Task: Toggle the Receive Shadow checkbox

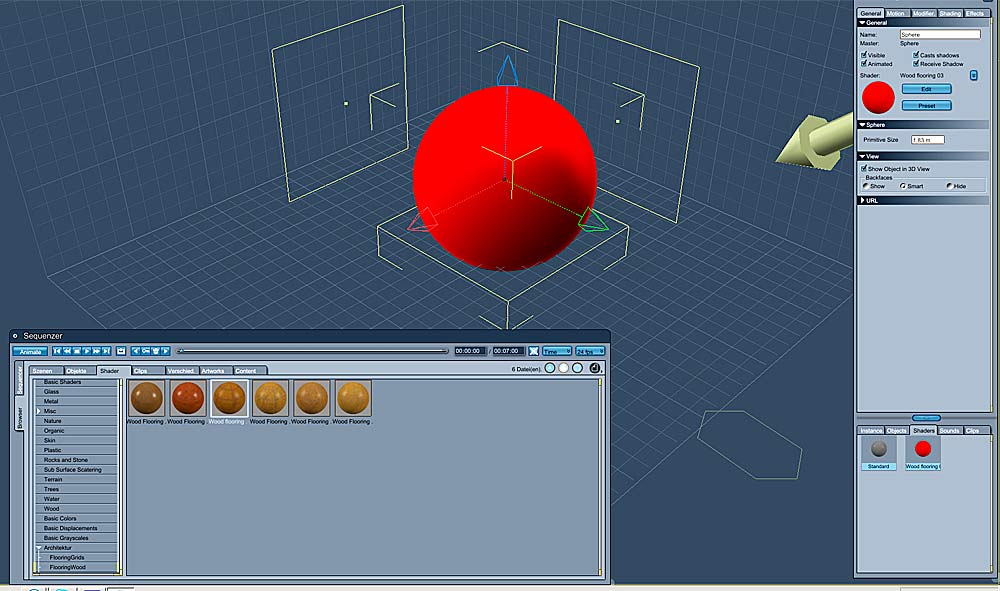Action: [916, 64]
